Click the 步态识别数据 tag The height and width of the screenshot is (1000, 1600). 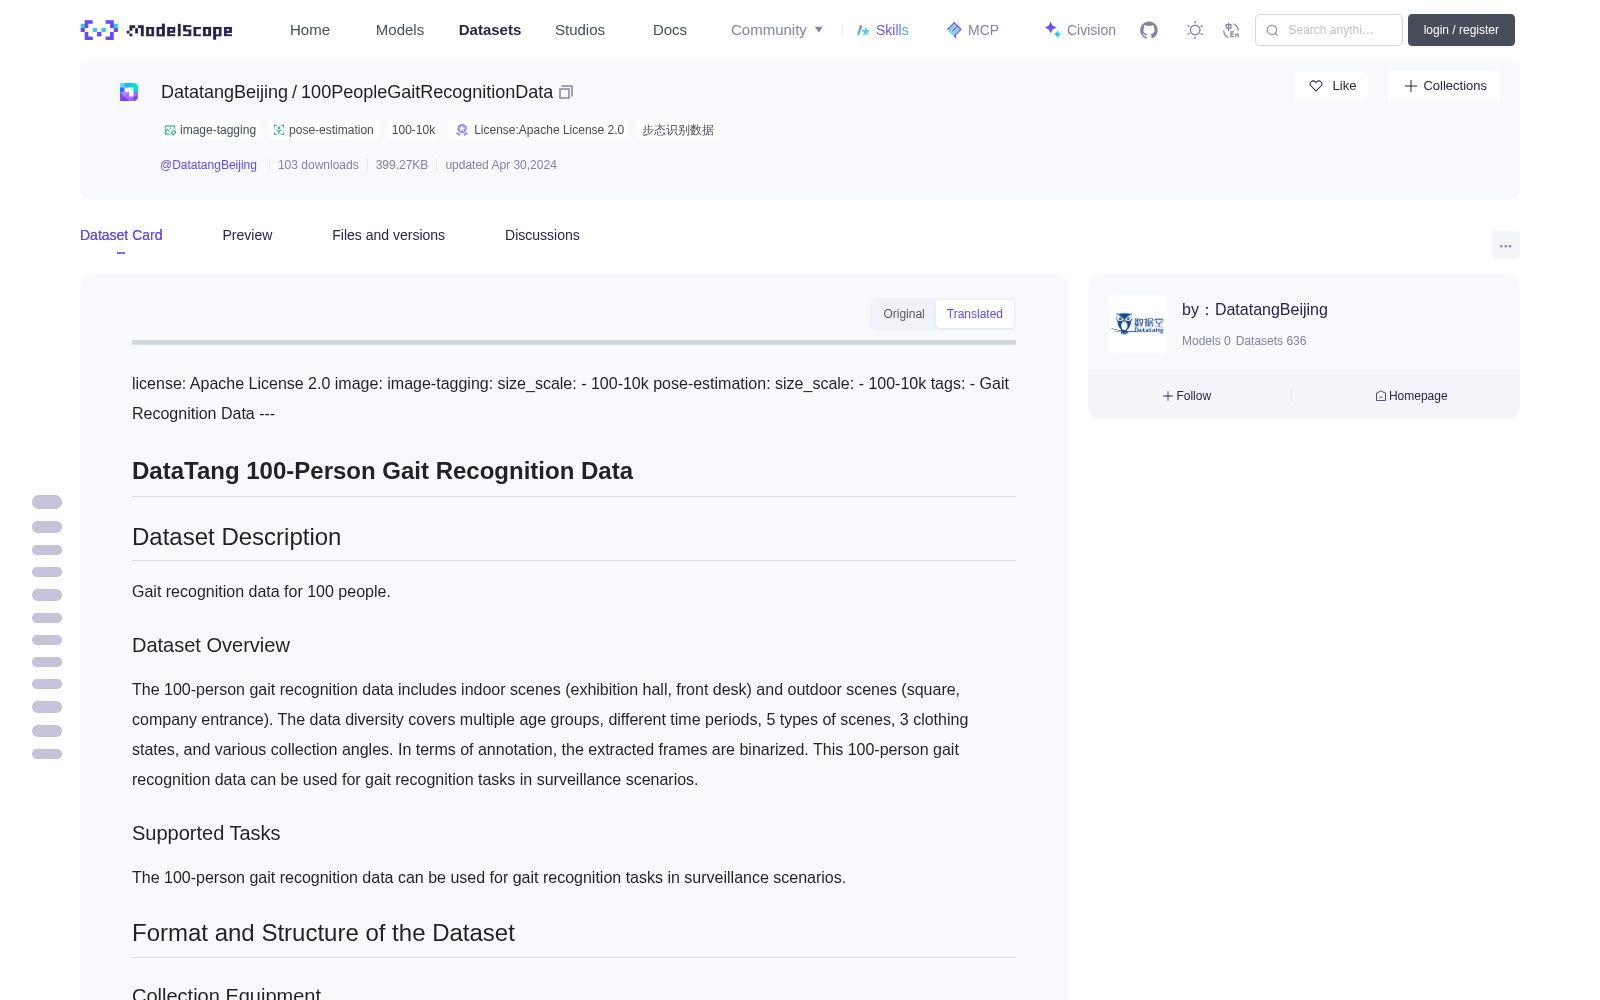click(678, 130)
